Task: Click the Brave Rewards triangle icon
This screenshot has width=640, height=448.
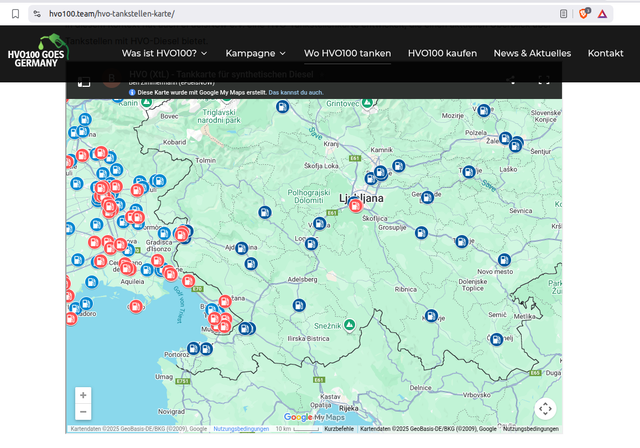Action: (x=602, y=14)
